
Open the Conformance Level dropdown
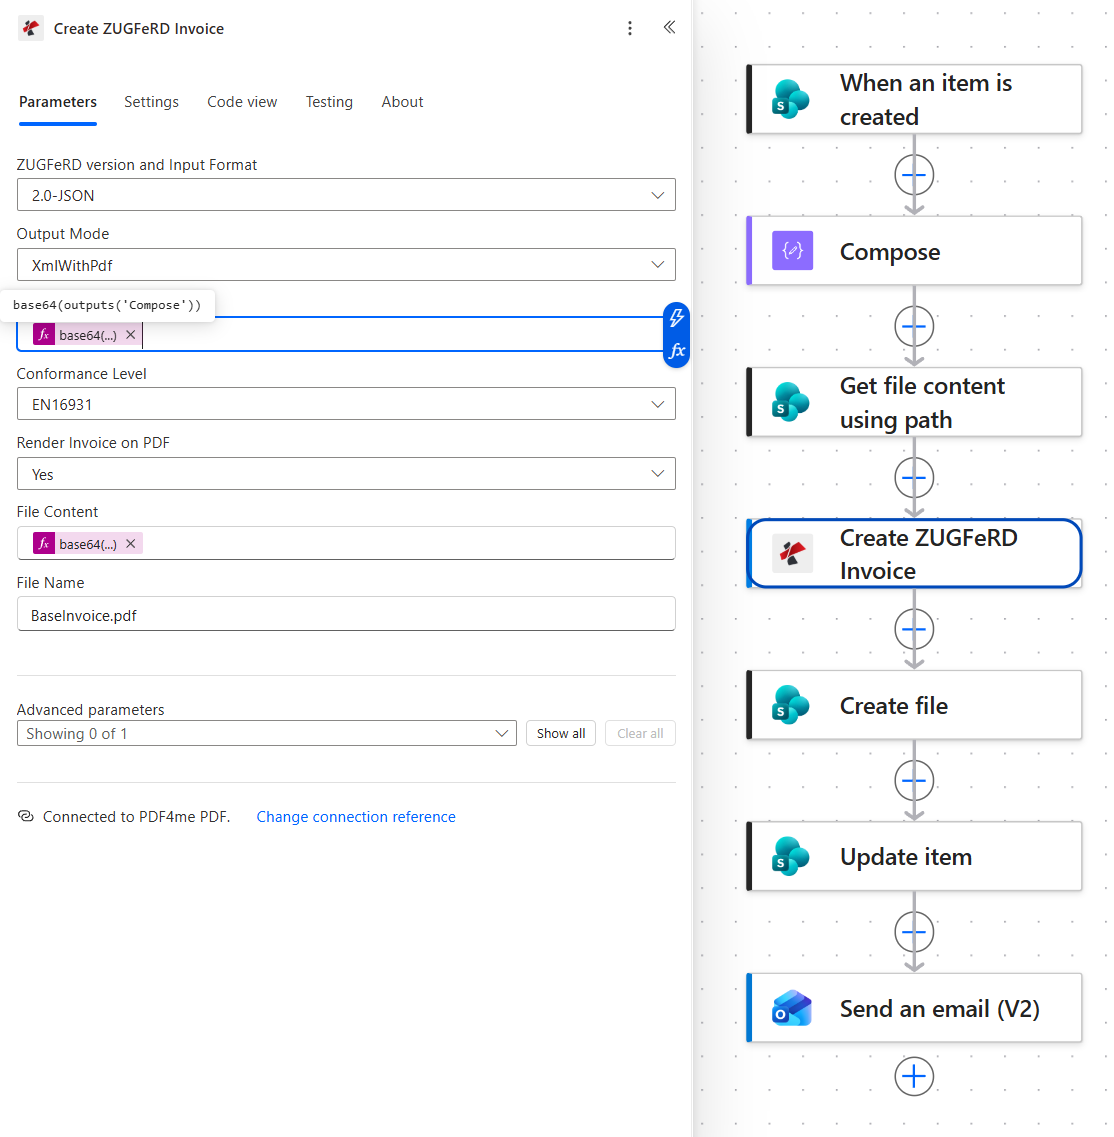coord(346,404)
